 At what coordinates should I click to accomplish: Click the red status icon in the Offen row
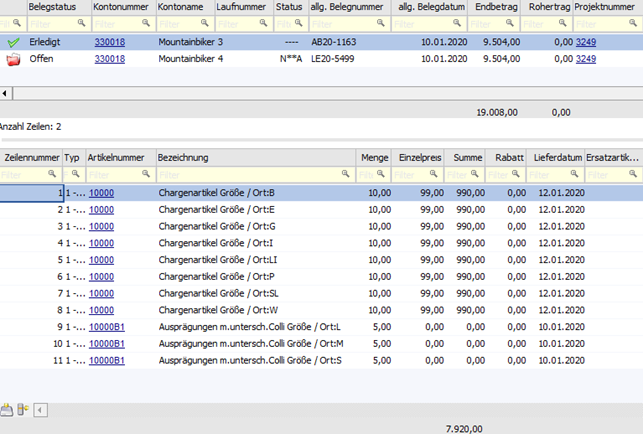[x=12, y=60]
